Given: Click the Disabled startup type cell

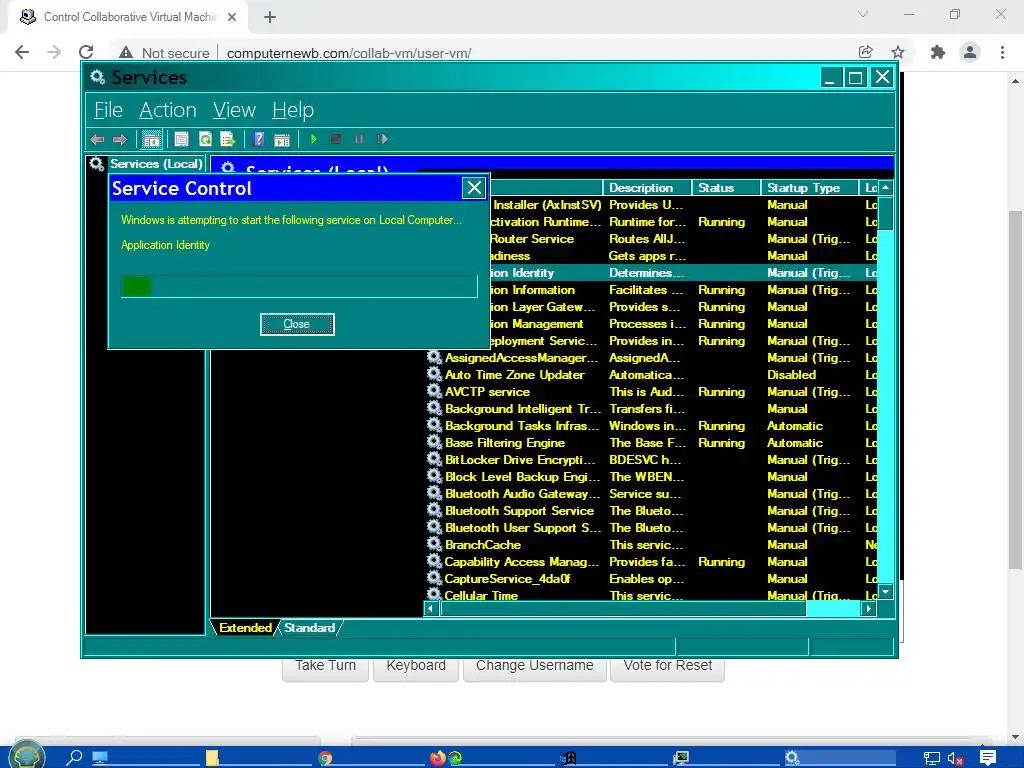Looking at the screenshot, I should [792, 374].
